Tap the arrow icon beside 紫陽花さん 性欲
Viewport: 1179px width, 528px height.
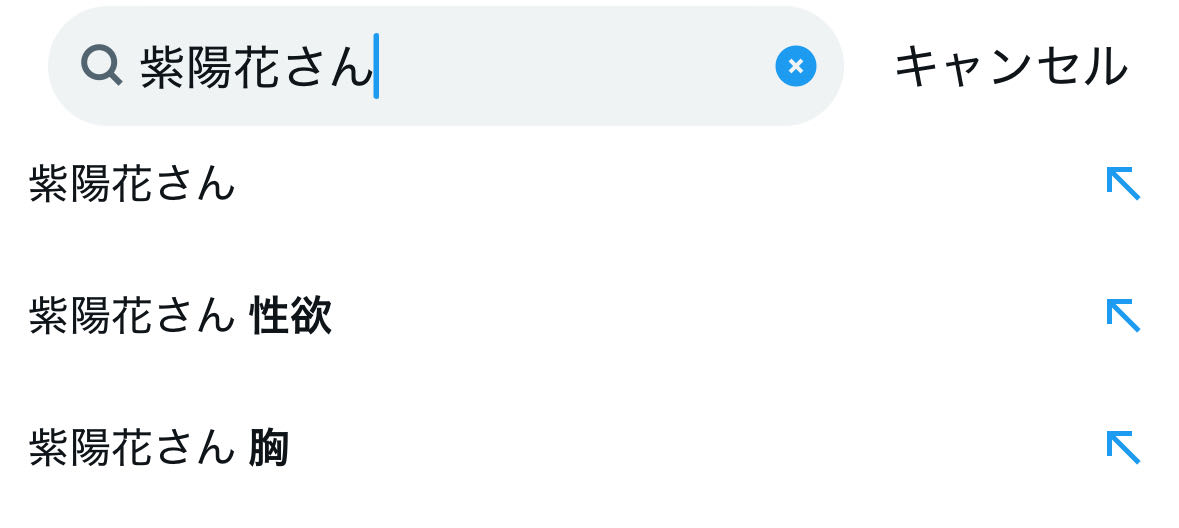(x=1123, y=316)
